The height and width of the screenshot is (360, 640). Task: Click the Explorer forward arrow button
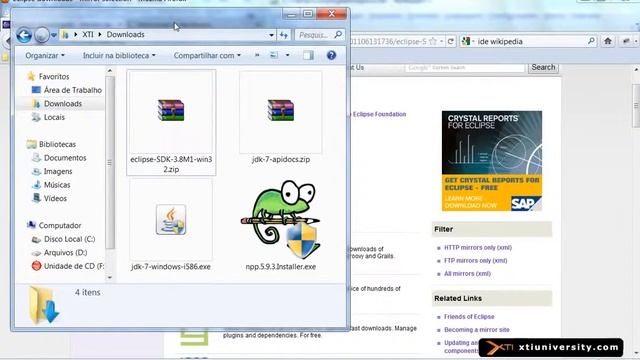pos(41,35)
